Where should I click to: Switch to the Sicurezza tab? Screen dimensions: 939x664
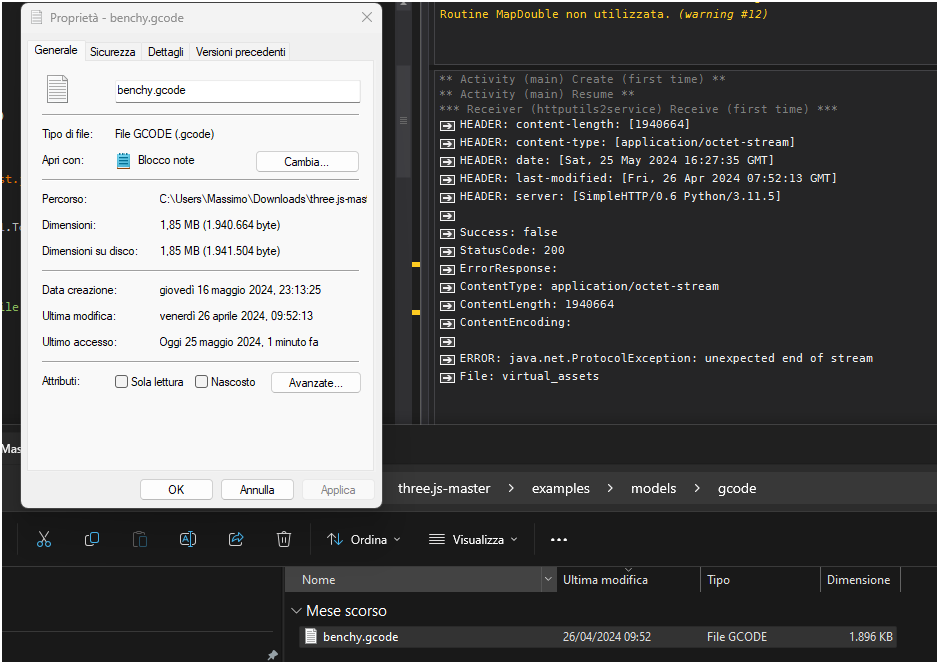[x=112, y=52]
